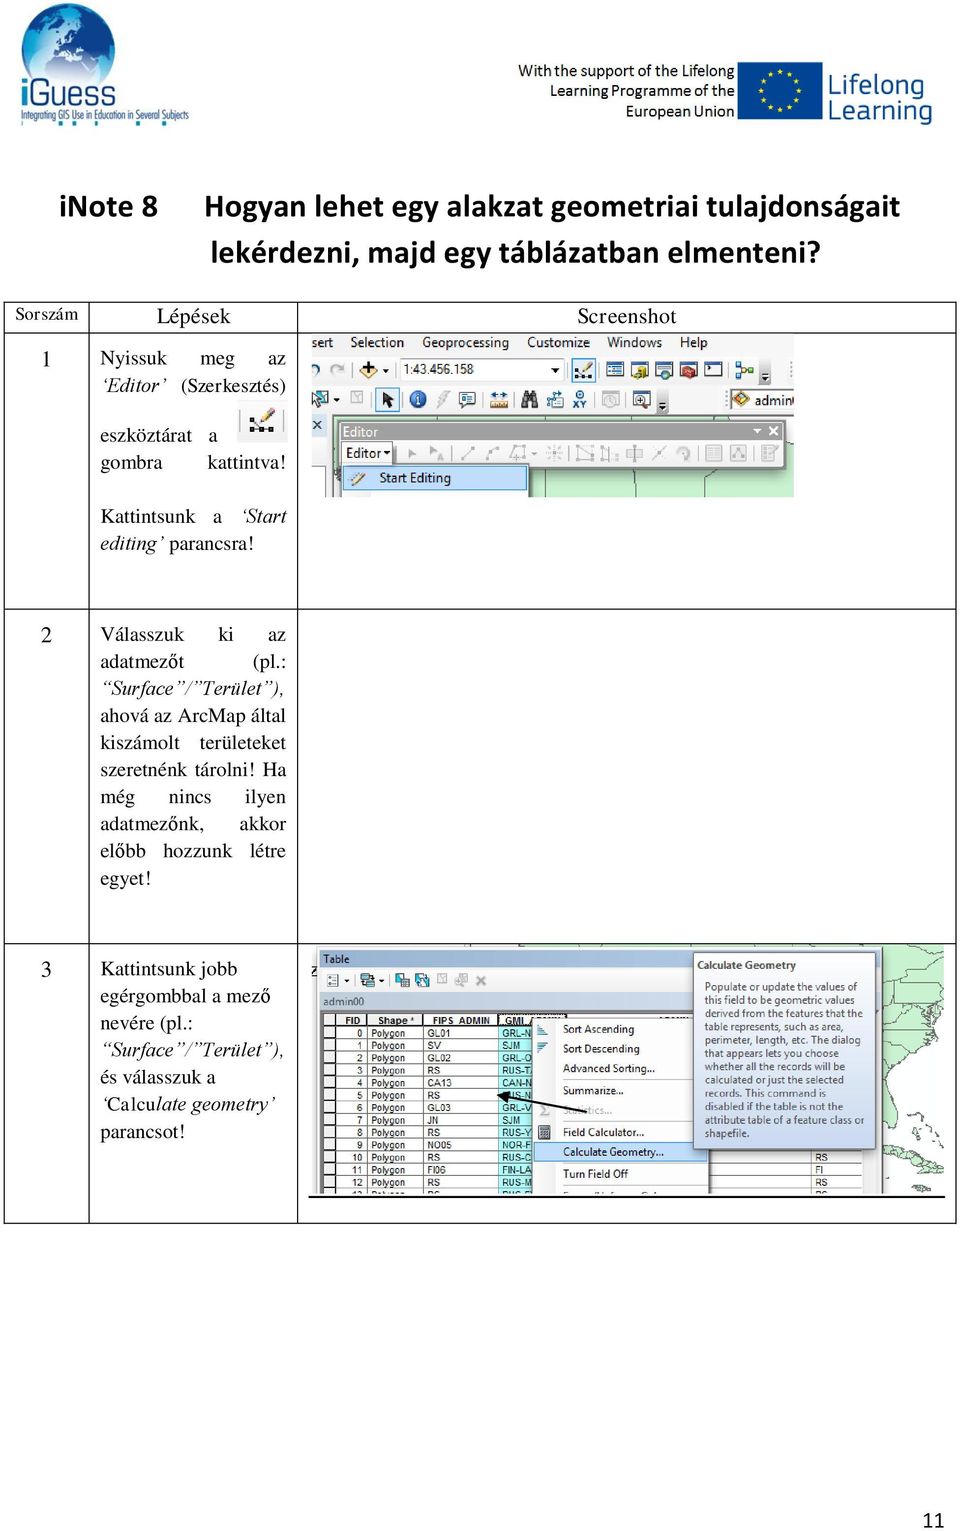Open the Catalog window icon
960x1531 pixels.
point(640,370)
